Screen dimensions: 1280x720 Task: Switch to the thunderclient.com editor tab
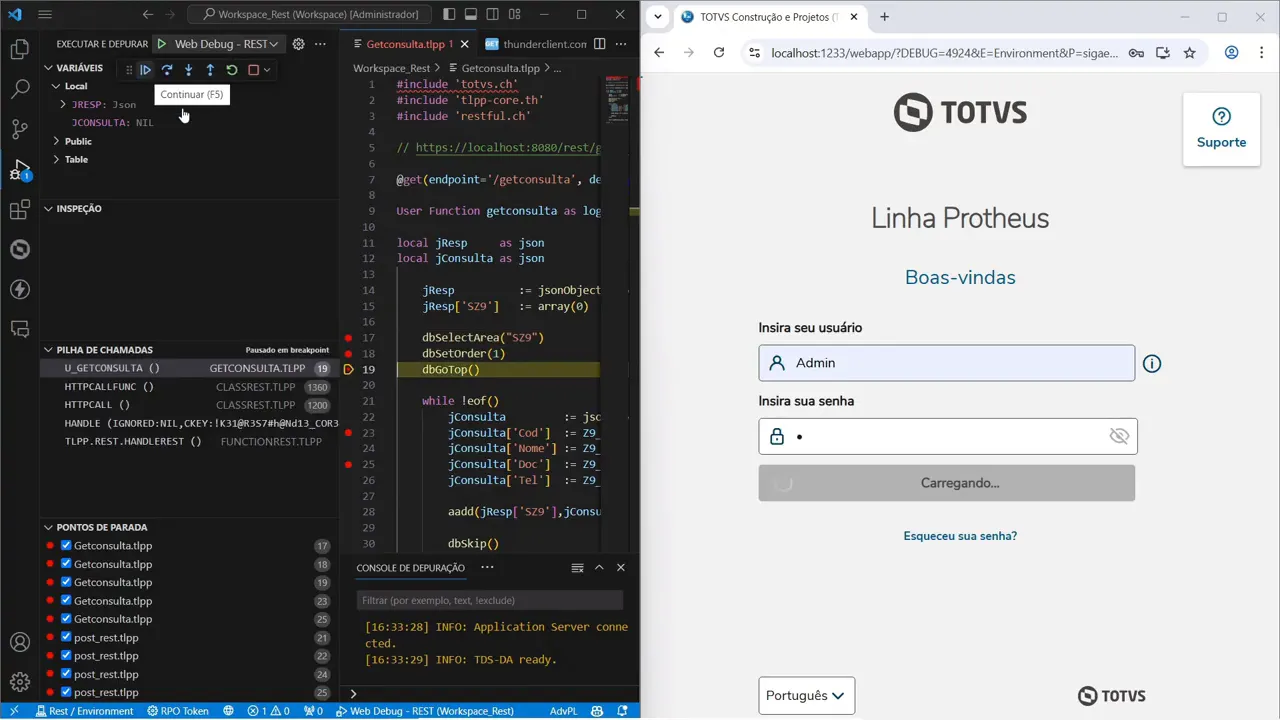click(x=535, y=44)
